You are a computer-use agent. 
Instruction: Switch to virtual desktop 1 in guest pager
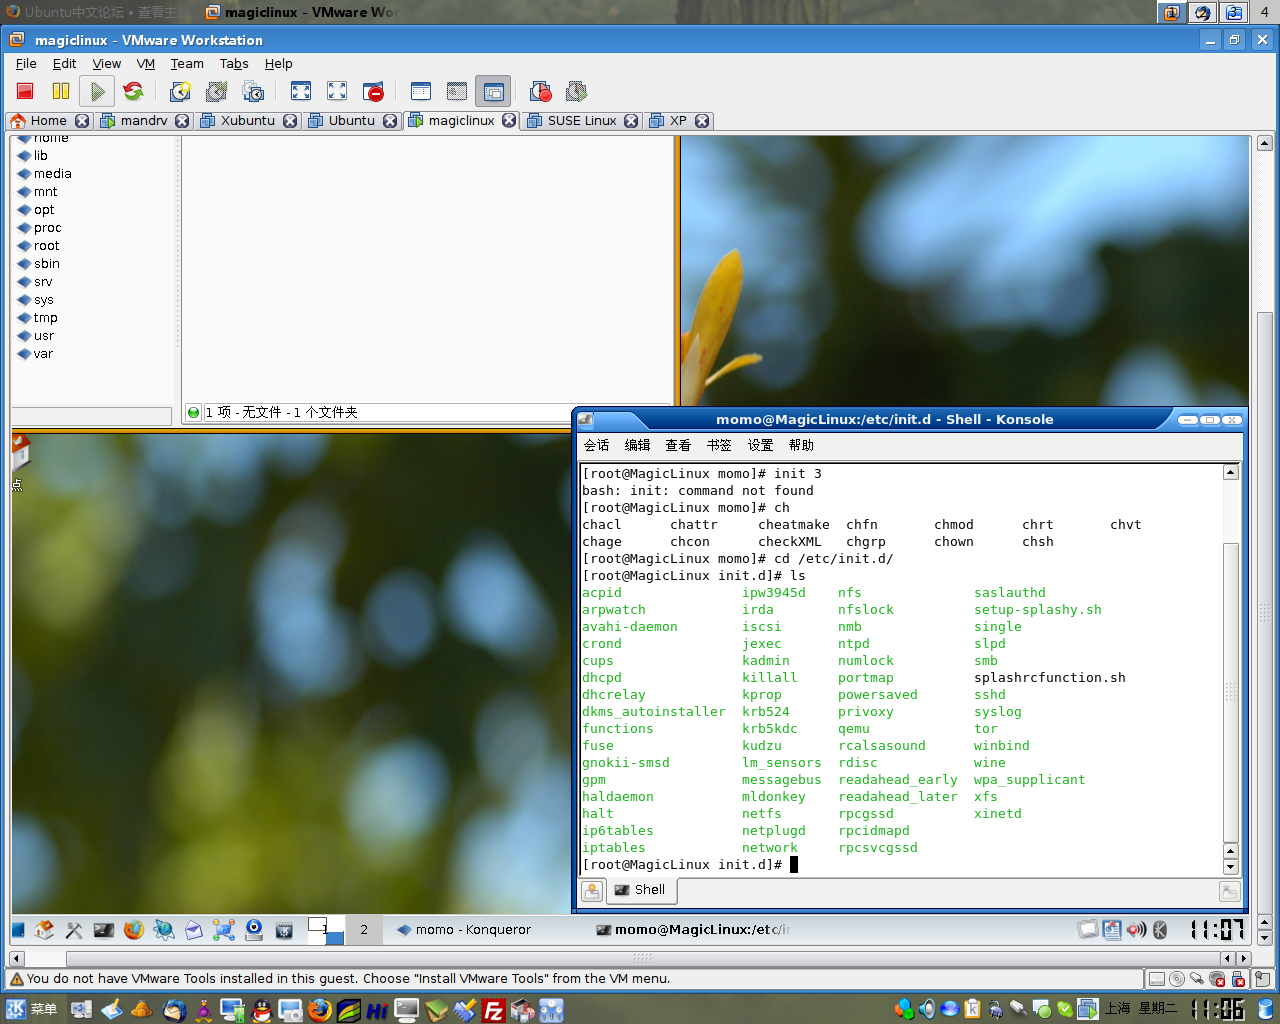point(326,929)
